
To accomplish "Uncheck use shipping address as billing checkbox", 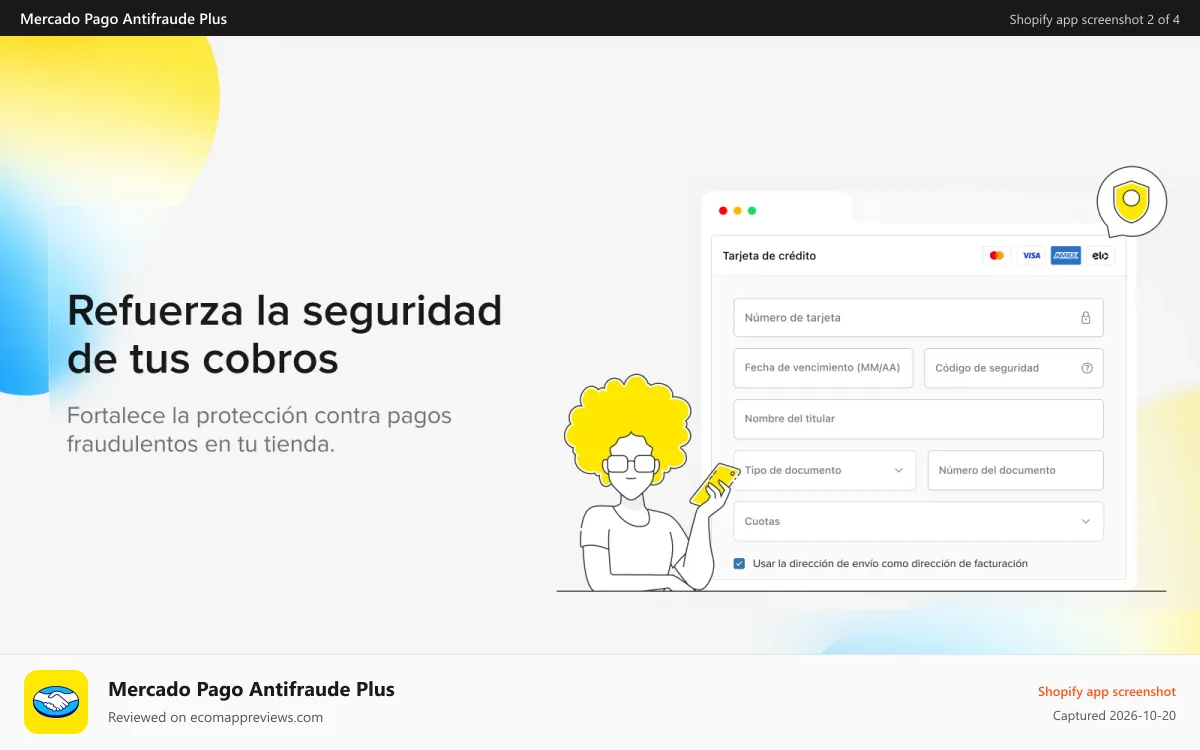I will pos(739,564).
